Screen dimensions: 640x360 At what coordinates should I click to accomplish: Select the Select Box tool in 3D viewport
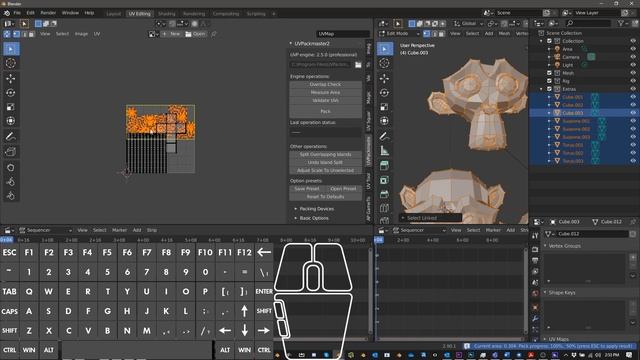(384, 49)
